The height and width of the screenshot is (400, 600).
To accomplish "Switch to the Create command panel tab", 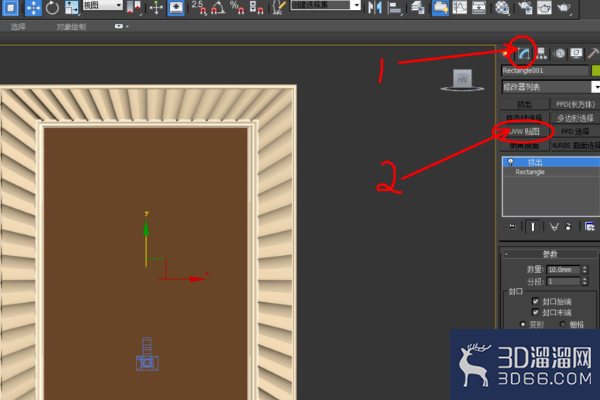I will 507,53.
